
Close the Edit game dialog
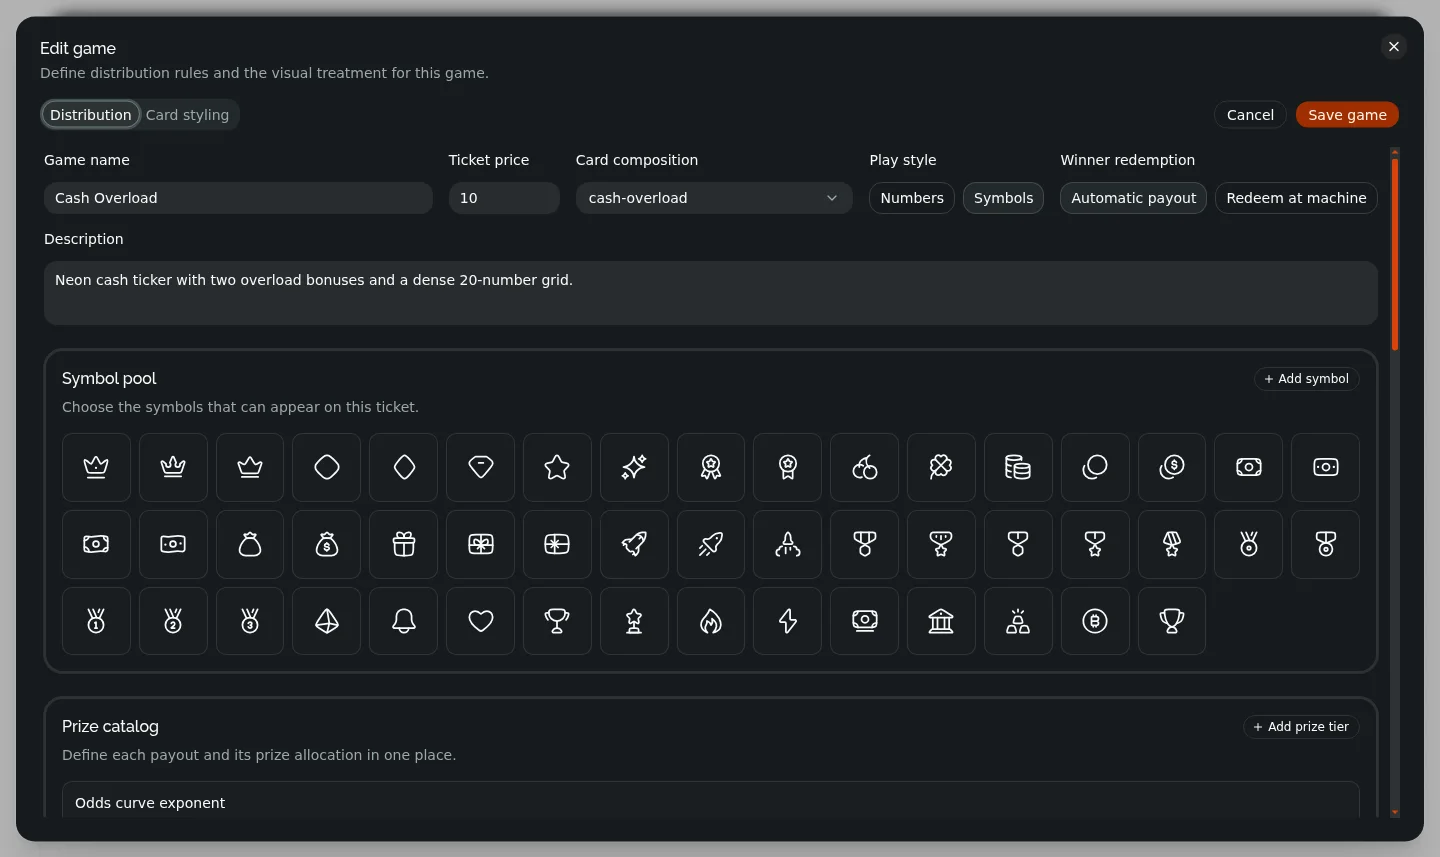click(x=1394, y=47)
